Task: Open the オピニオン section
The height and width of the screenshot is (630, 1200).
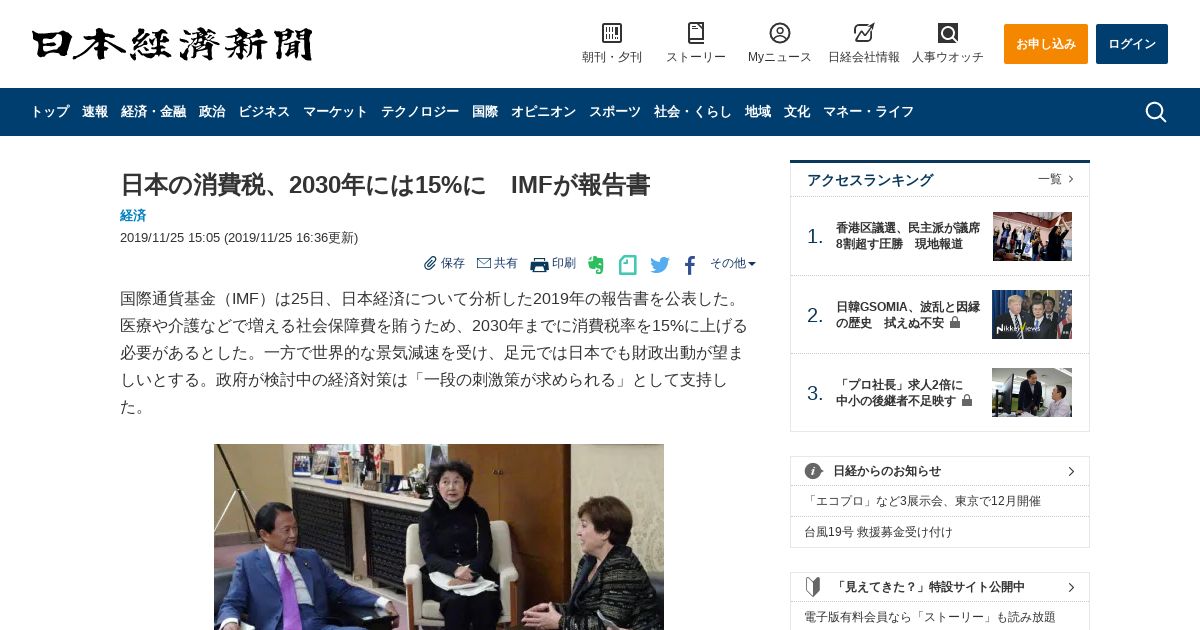Action: (543, 112)
